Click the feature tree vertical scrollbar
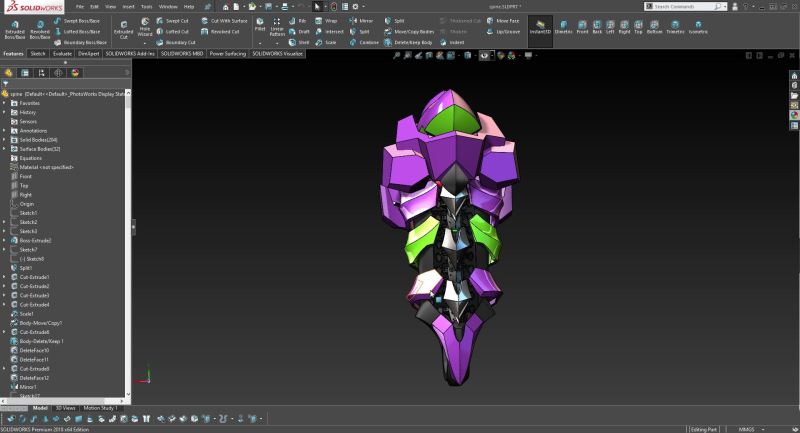Image resolution: width=800 pixels, height=433 pixels. point(128,245)
